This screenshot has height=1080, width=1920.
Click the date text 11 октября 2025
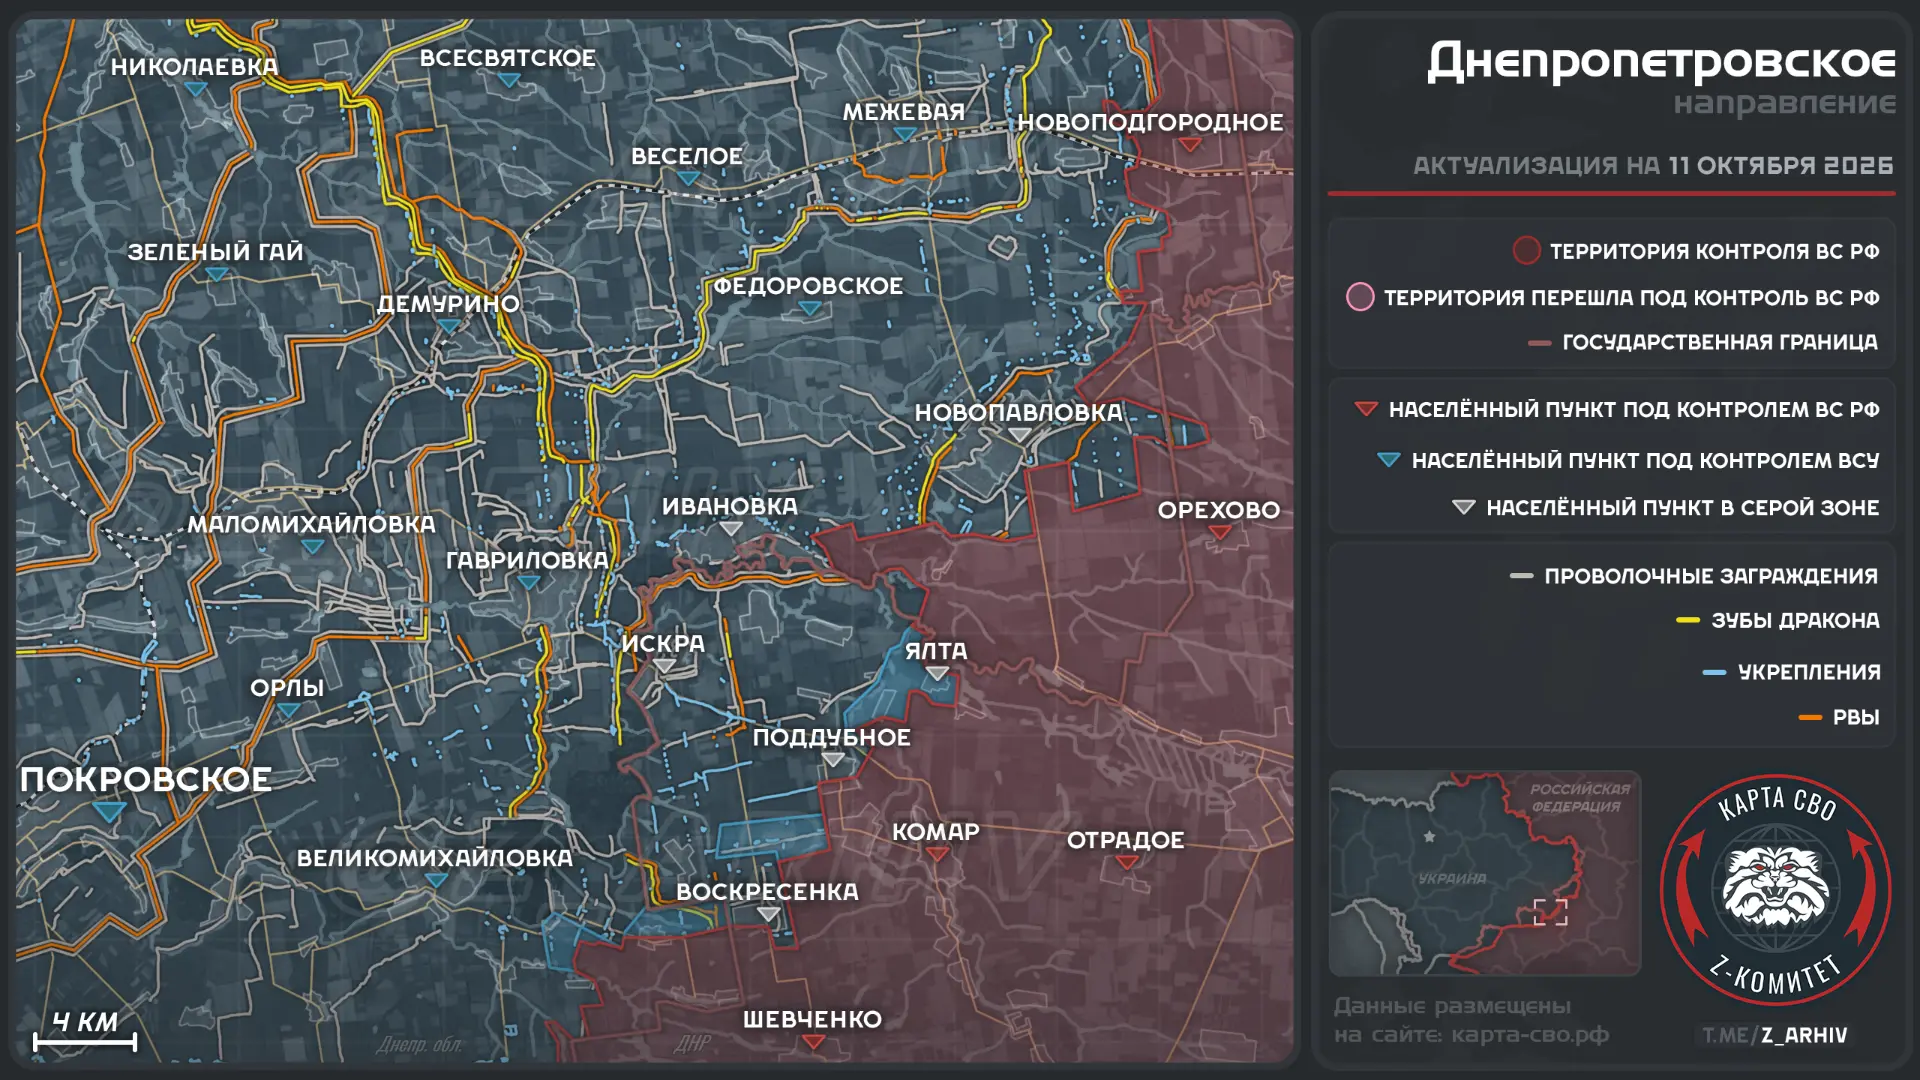(x=1781, y=165)
